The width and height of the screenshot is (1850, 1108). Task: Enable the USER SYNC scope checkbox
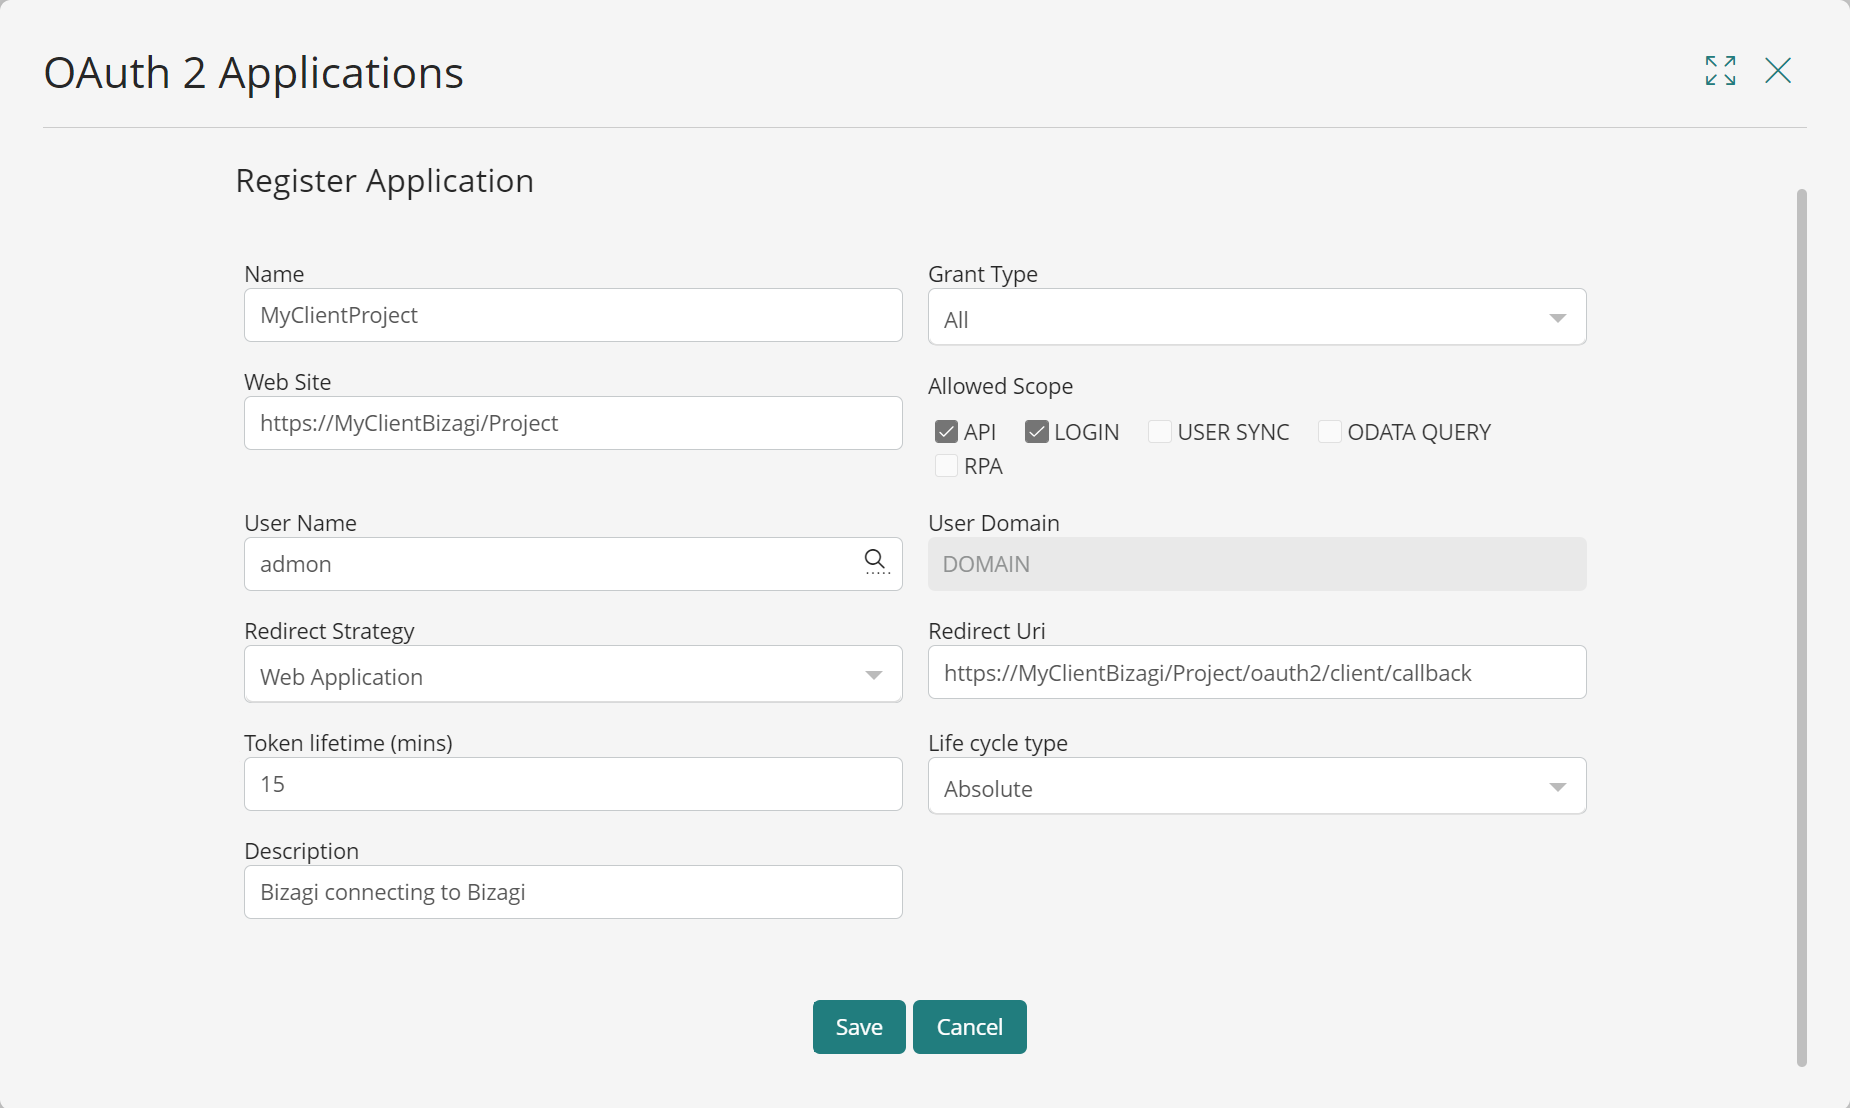[x=1160, y=432]
